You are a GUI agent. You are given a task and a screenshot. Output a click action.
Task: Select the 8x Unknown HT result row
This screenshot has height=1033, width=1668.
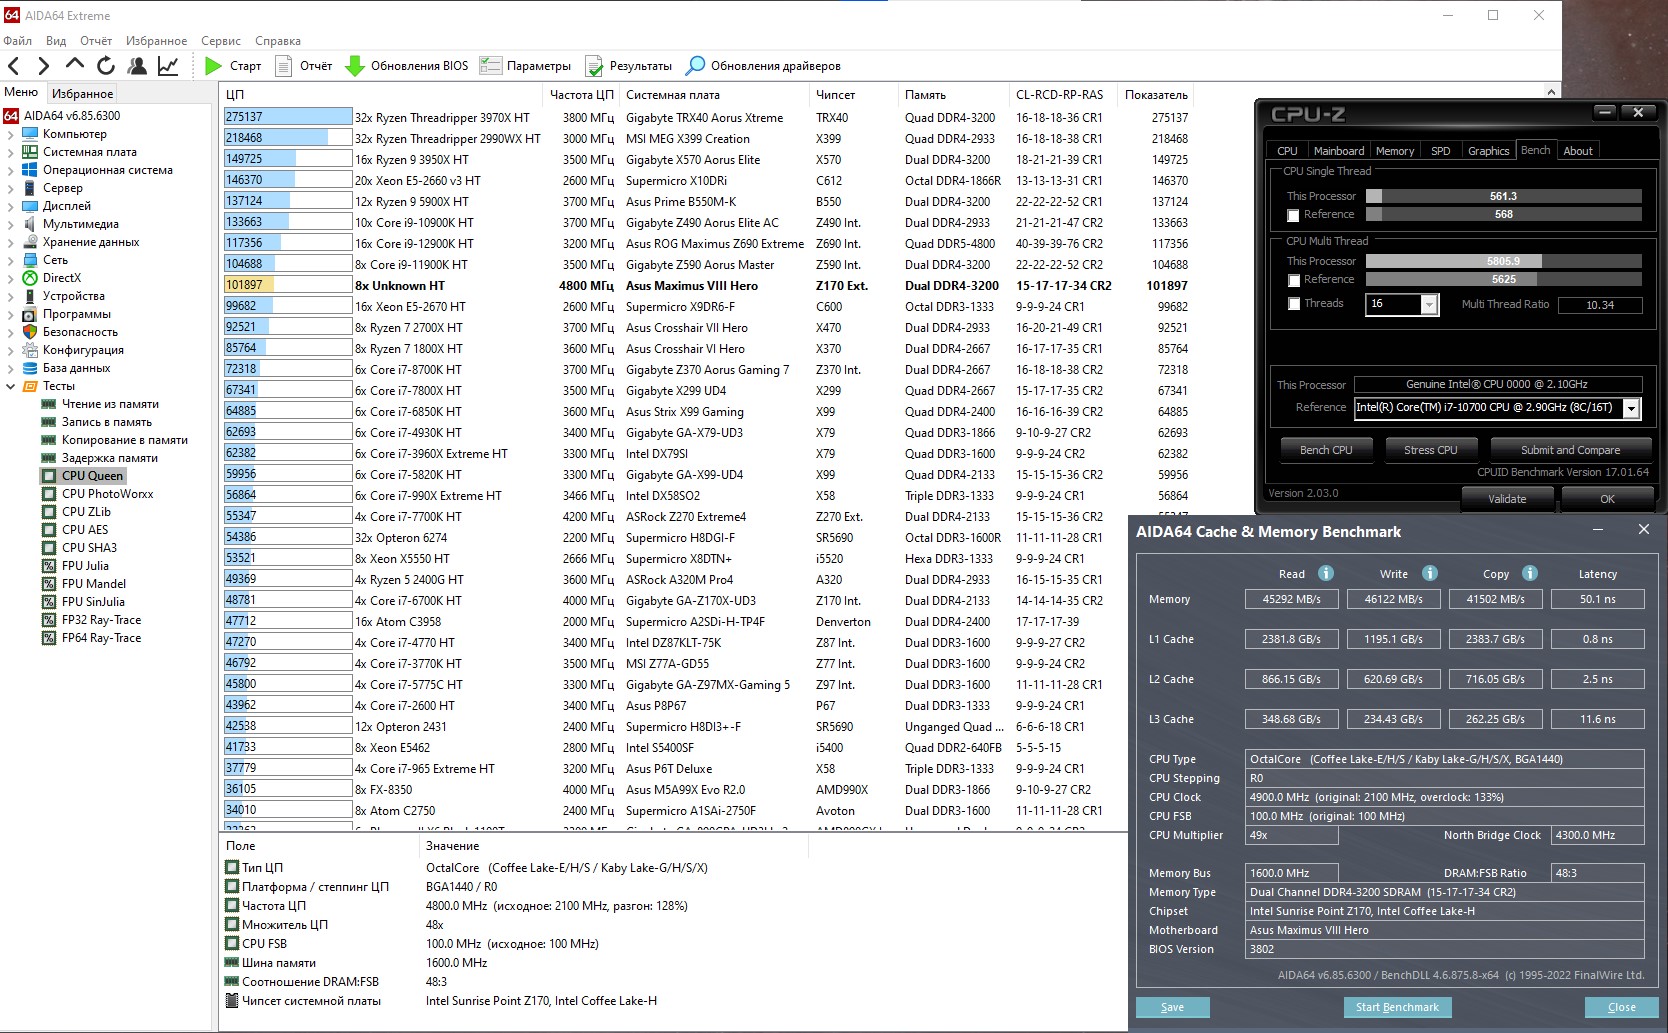pos(707,286)
